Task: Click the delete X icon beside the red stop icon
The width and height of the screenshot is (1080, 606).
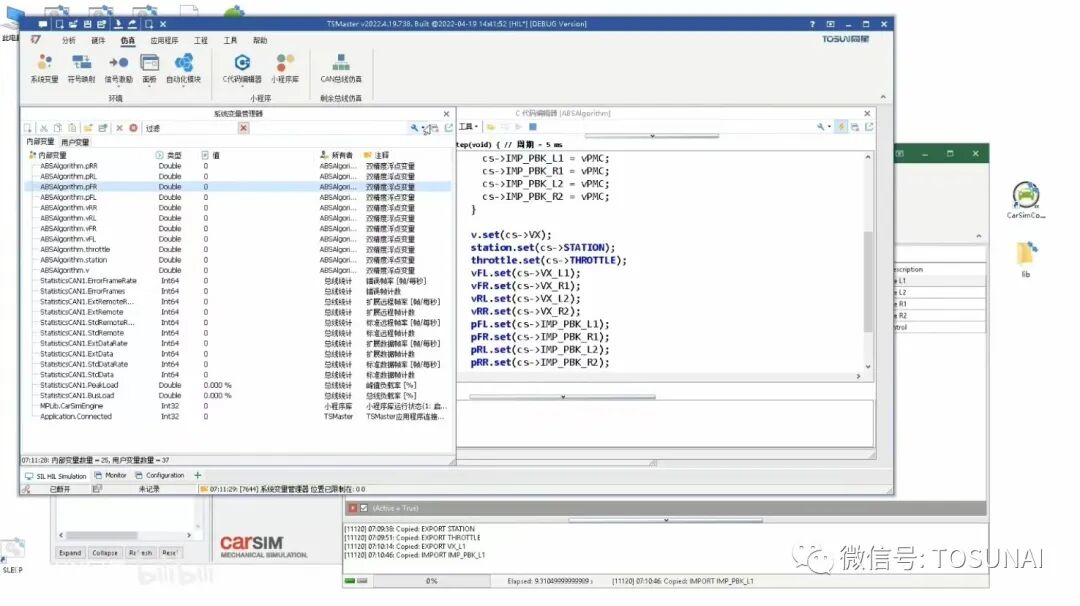Action: (119, 128)
